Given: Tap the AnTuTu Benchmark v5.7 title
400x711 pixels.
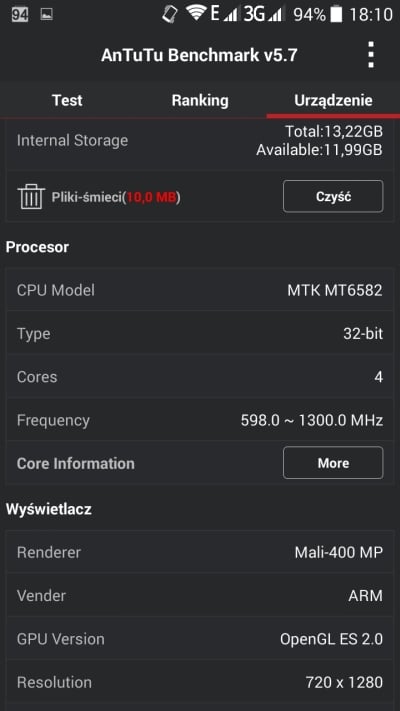Looking at the screenshot, I should [199, 55].
